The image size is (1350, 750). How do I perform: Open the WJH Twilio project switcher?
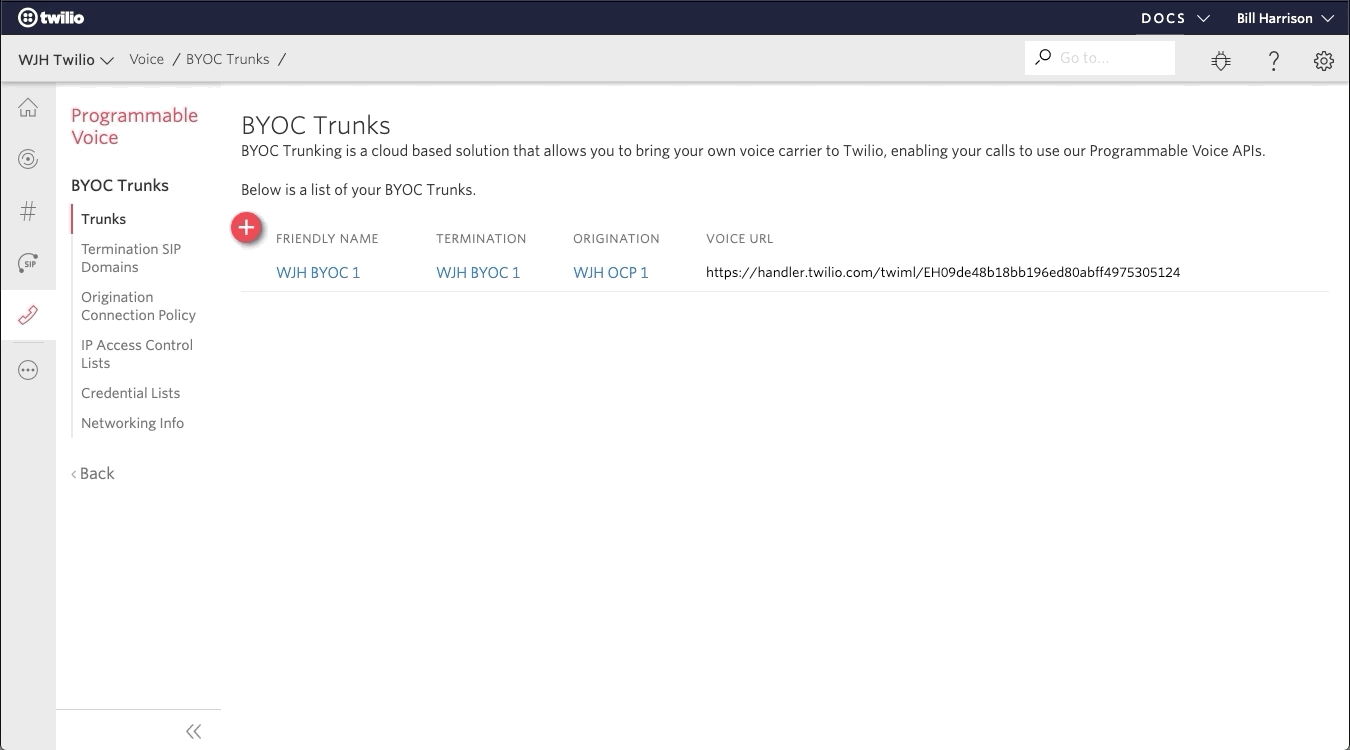(66, 60)
